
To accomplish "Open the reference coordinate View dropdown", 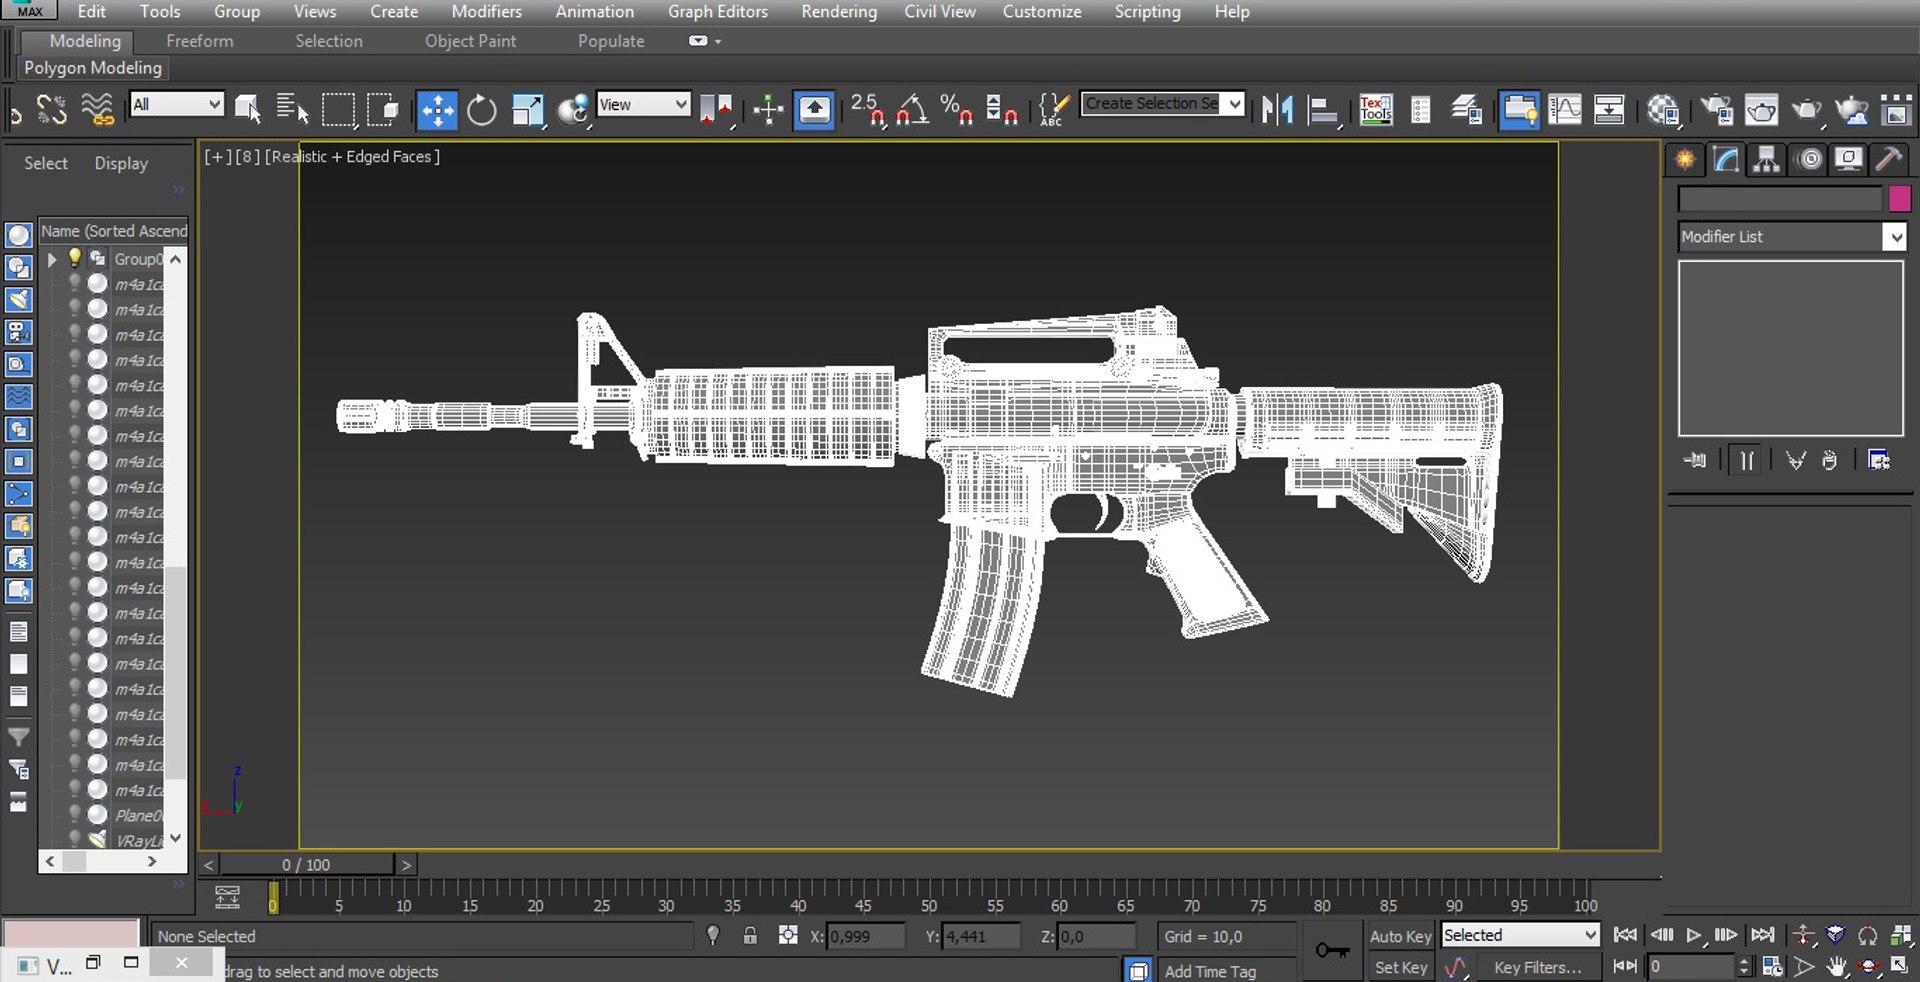I will click(644, 104).
